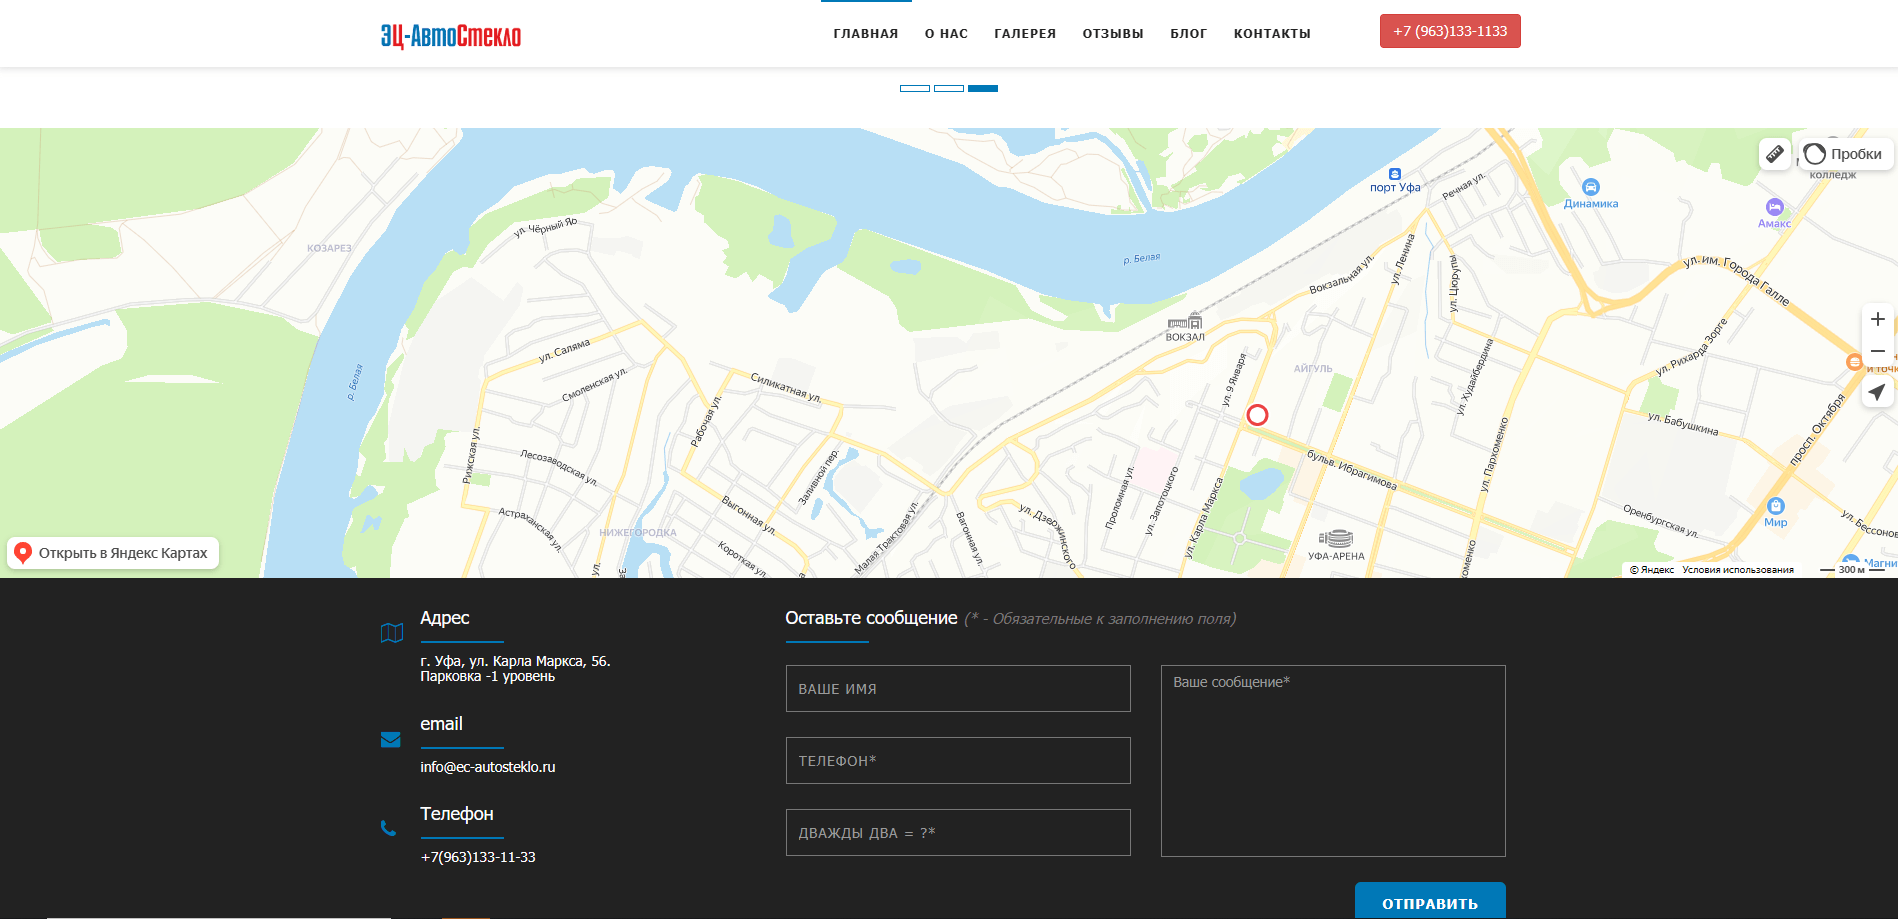1898x919 pixels.
Task: Click the Вокзал station icon on map
Action: (x=1185, y=322)
